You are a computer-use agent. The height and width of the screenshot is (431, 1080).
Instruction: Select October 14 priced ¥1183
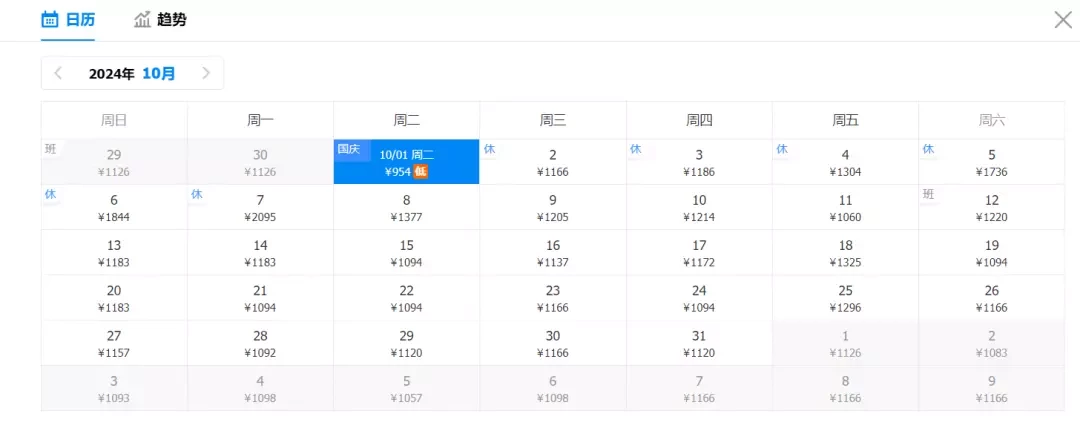click(x=260, y=253)
